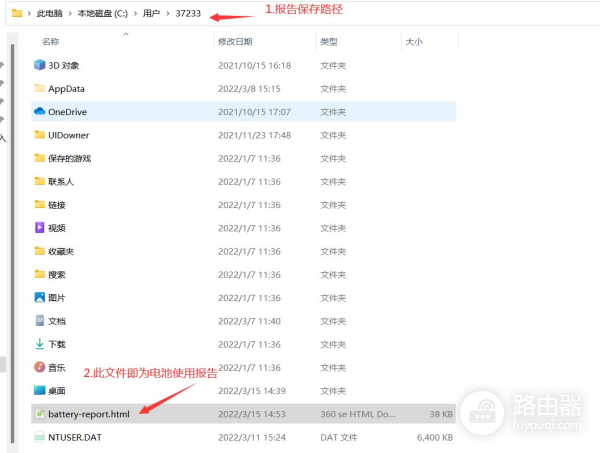Click the OneDrive cloud icon
Screen dimensions: 600x453
(x=39, y=111)
